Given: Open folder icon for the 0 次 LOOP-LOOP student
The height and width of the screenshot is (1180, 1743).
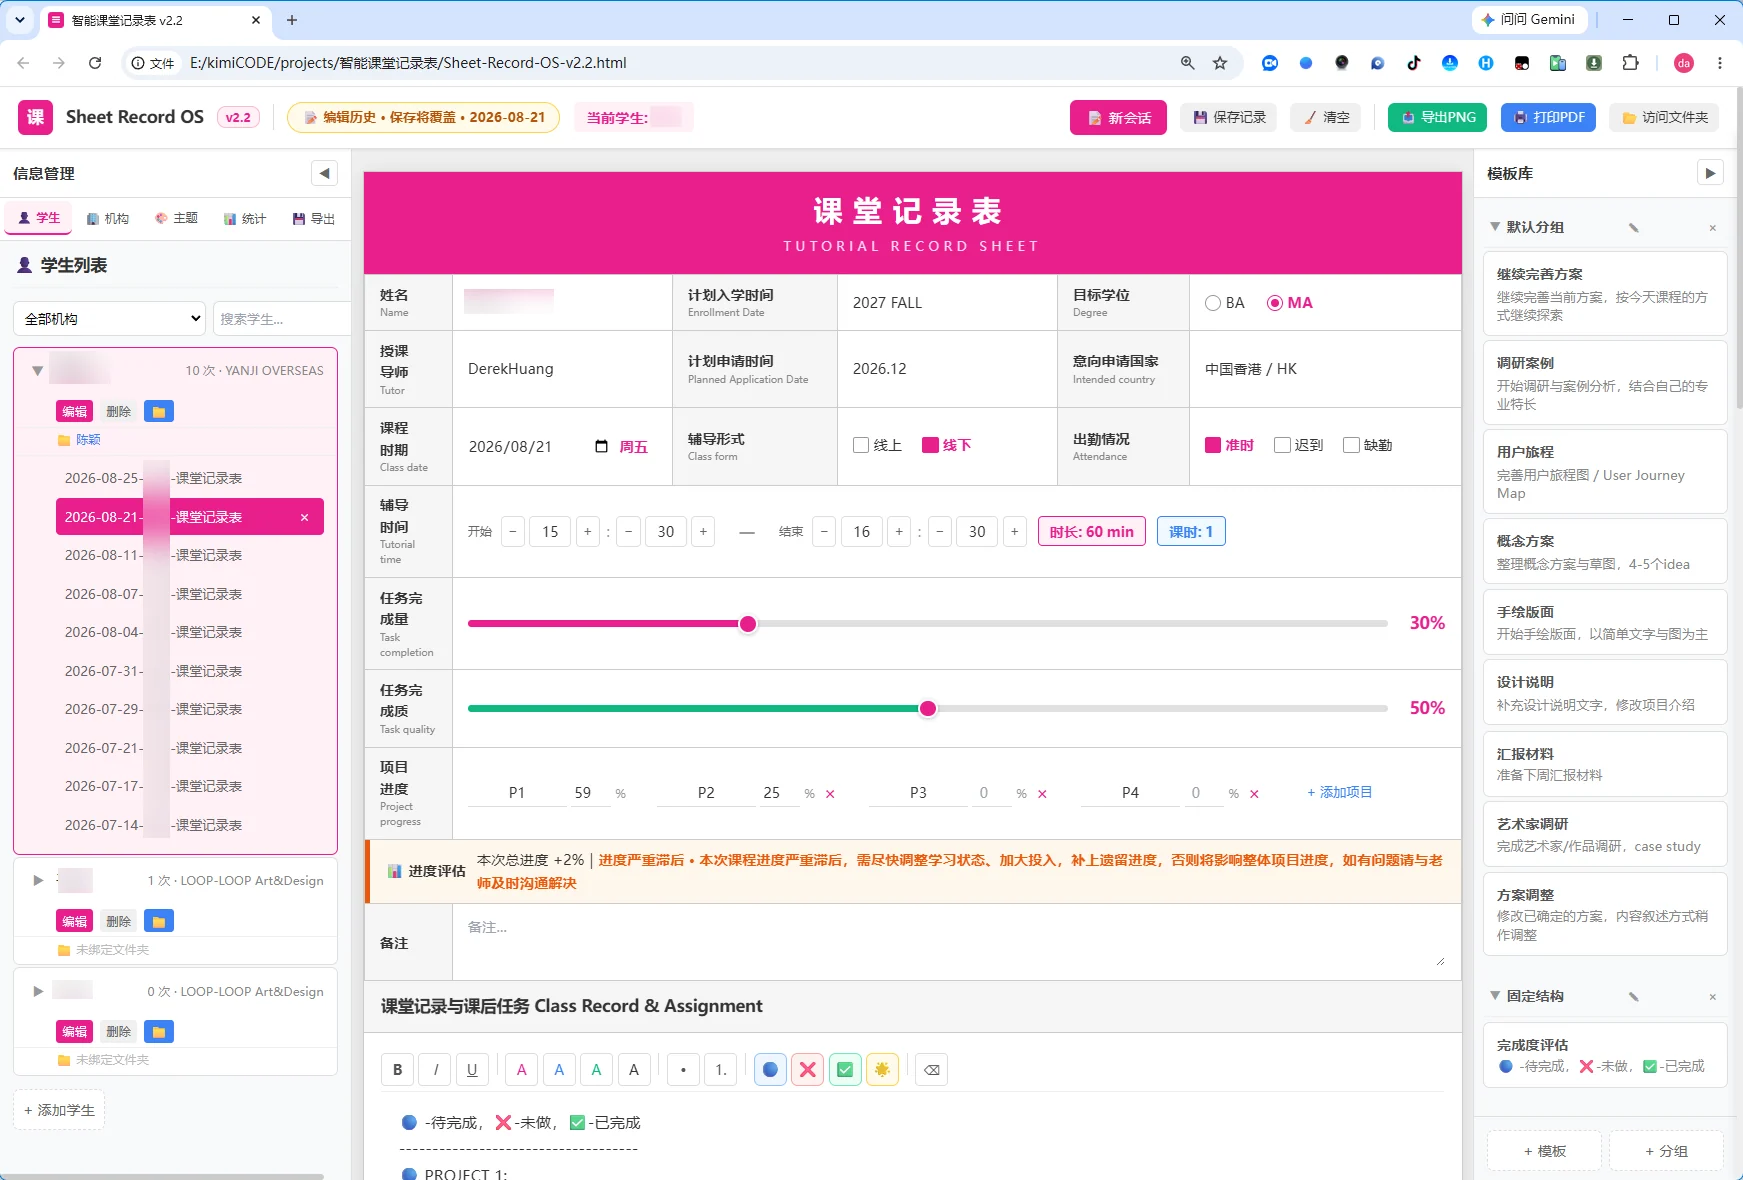Looking at the screenshot, I should [158, 1031].
